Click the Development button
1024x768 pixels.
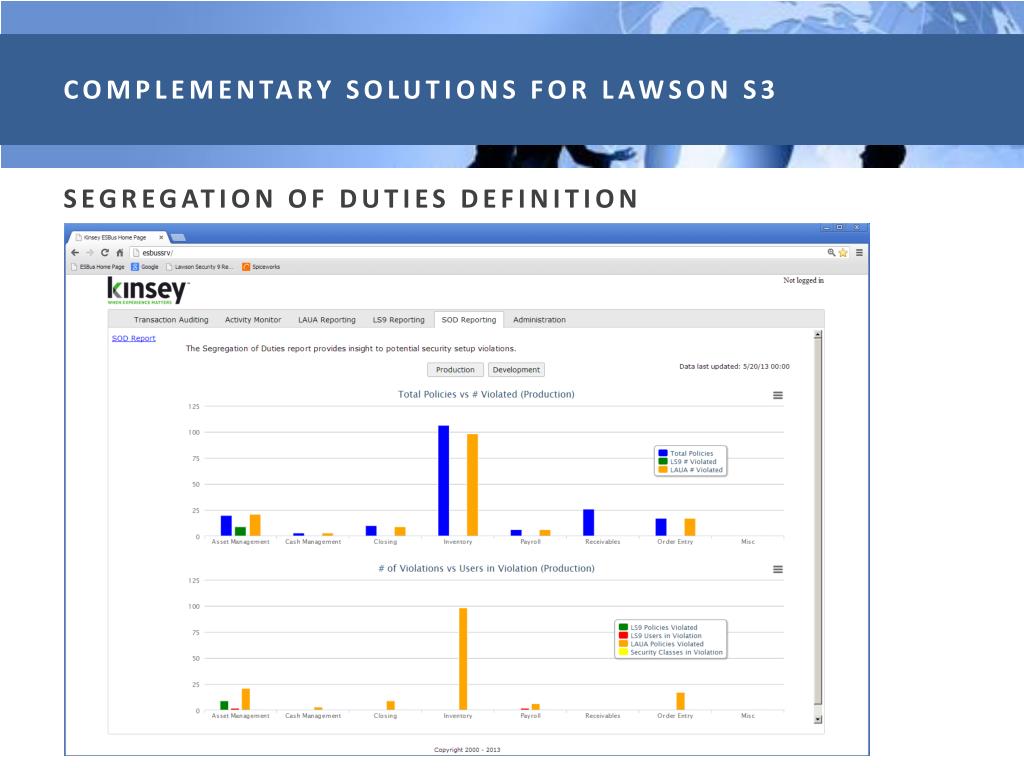pyautogui.click(x=516, y=370)
